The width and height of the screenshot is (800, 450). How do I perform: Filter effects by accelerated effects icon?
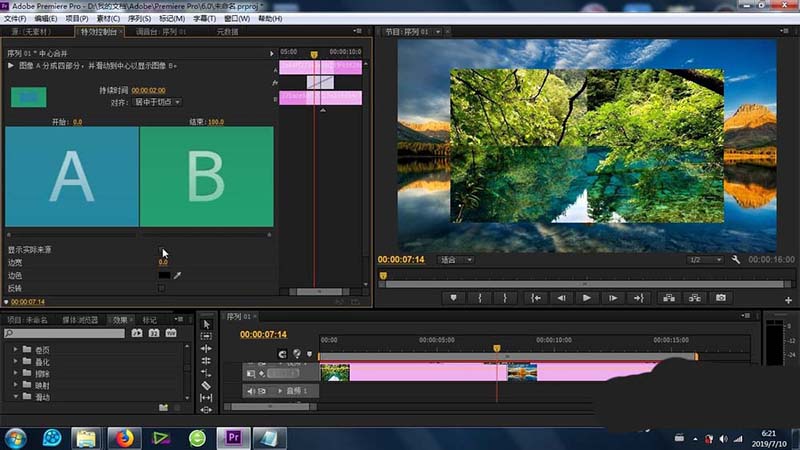coord(137,333)
